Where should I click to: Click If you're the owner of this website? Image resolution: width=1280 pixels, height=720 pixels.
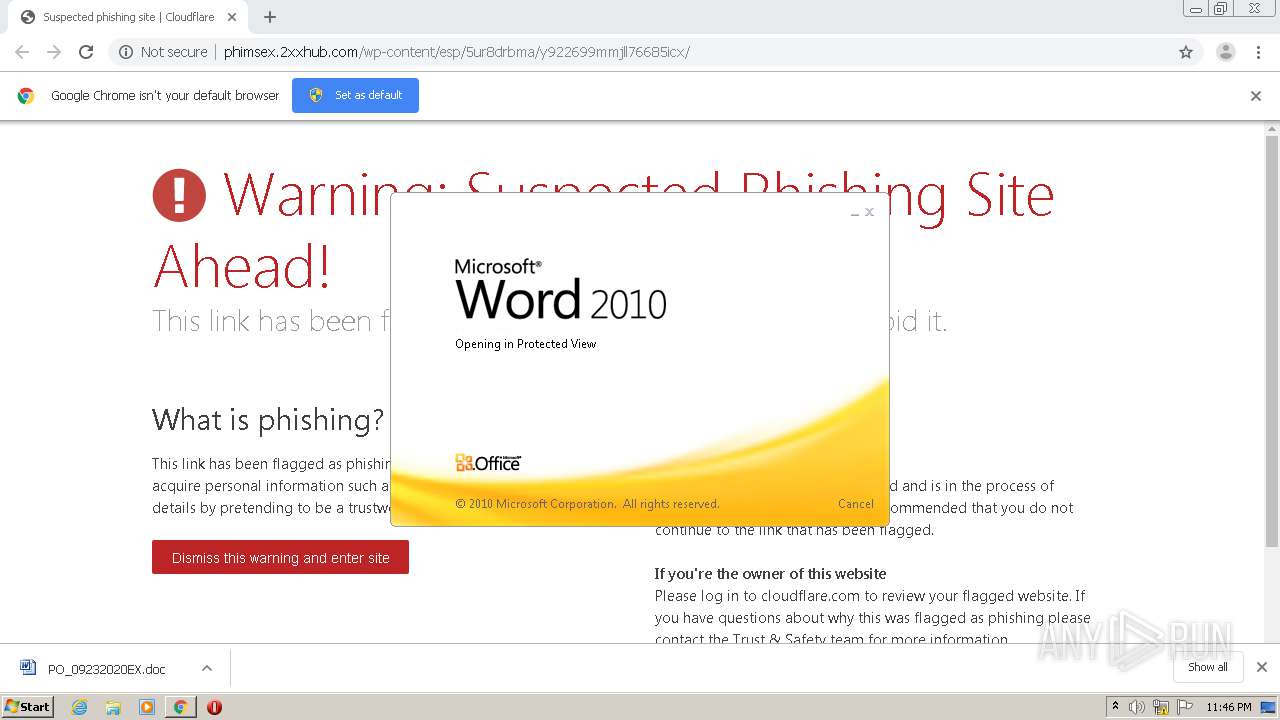(770, 574)
